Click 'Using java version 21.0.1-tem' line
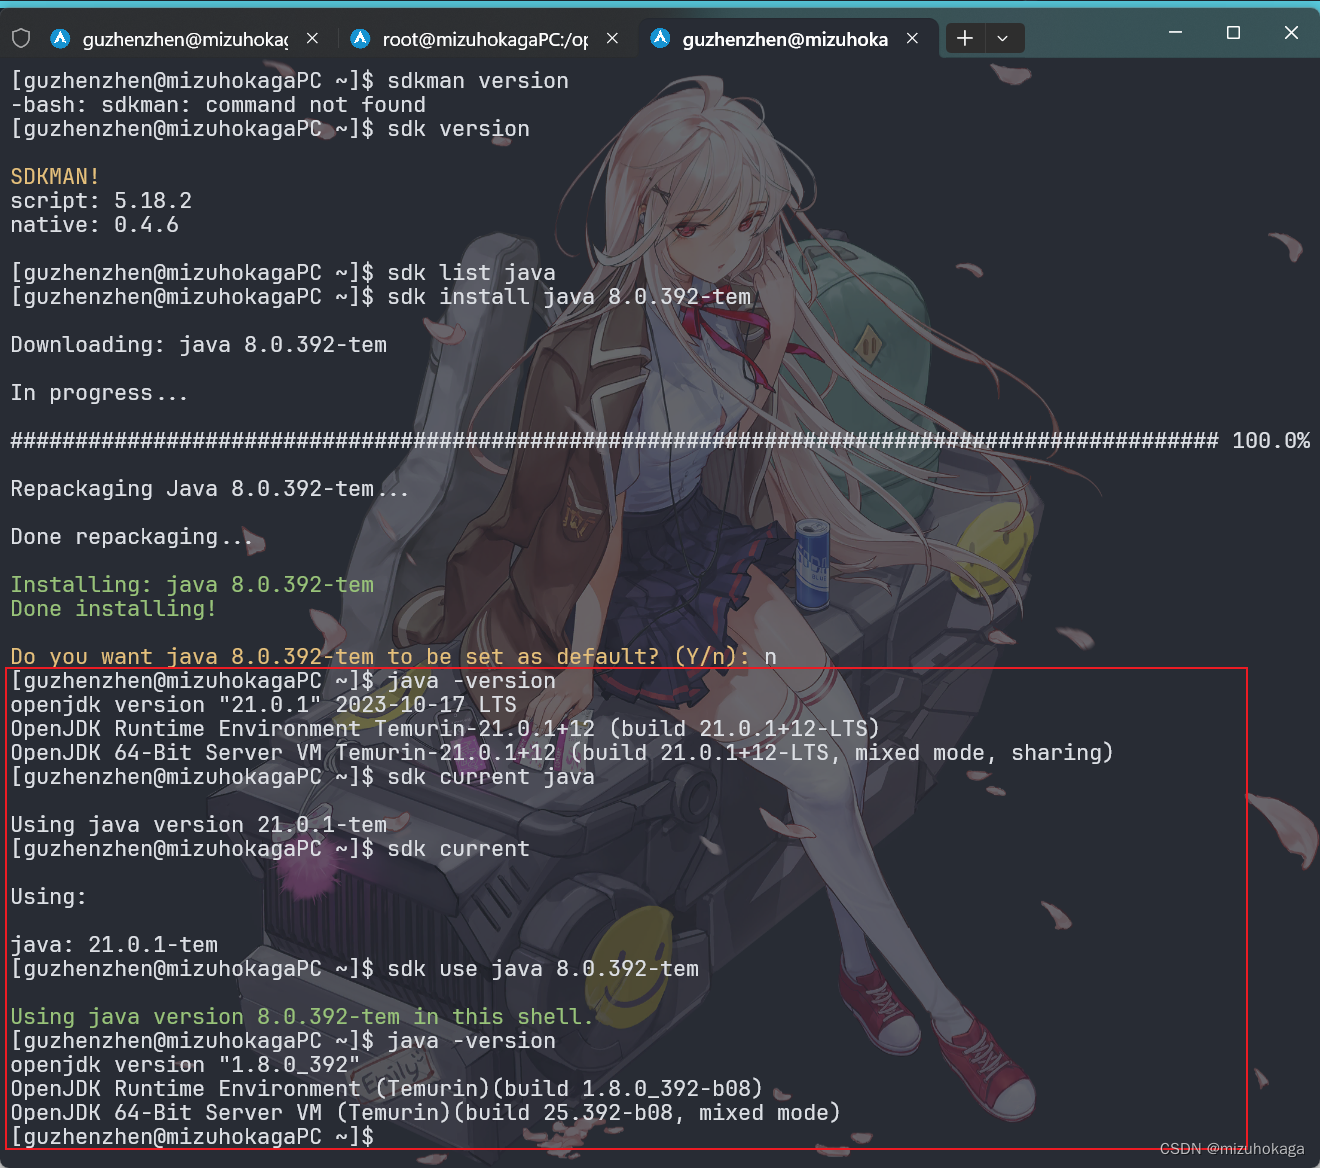The width and height of the screenshot is (1320, 1168). [x=198, y=825]
